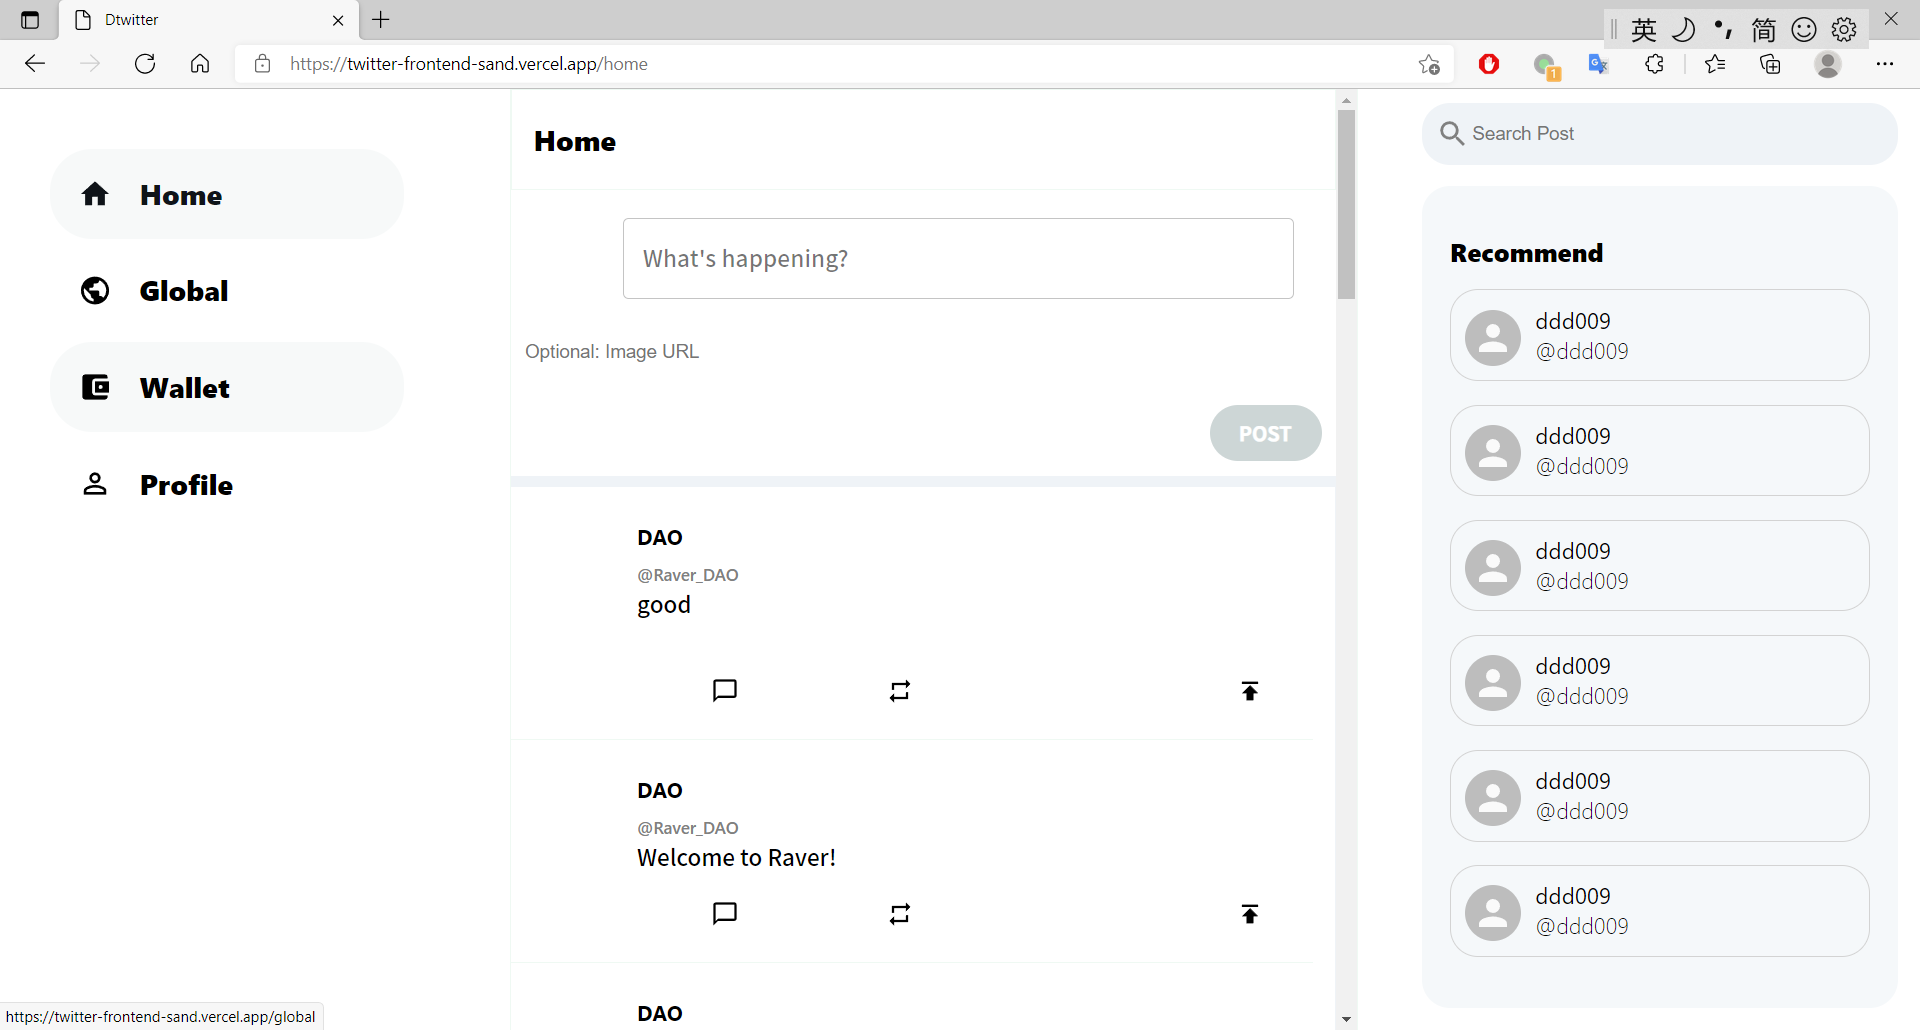Click the IME emoji smiley icon
This screenshot has height=1030, width=1920.
click(x=1804, y=30)
